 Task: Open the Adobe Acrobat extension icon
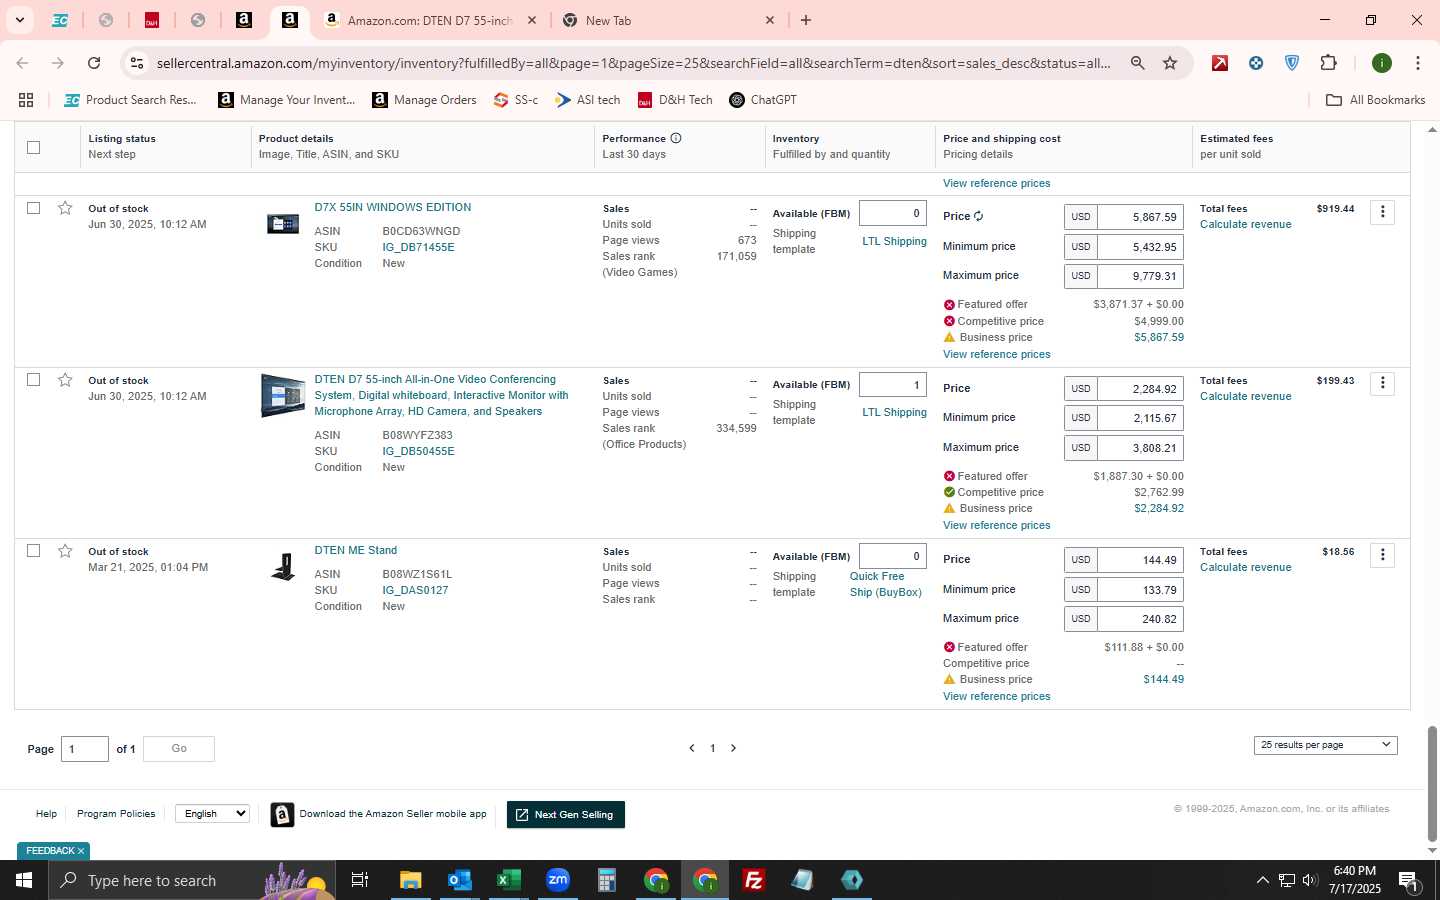click(x=1220, y=63)
